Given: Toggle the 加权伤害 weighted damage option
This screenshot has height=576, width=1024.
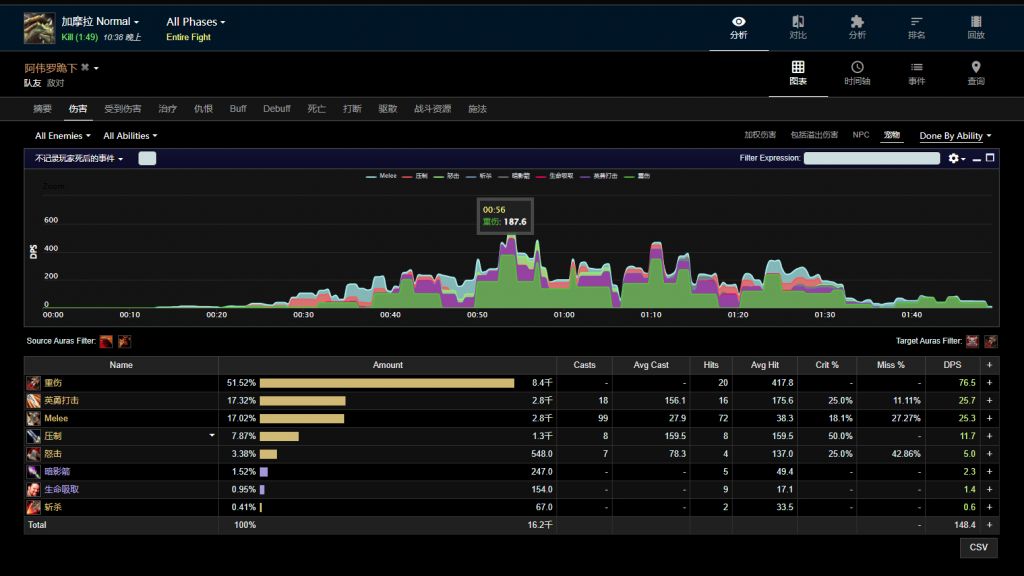Looking at the screenshot, I should [x=760, y=135].
